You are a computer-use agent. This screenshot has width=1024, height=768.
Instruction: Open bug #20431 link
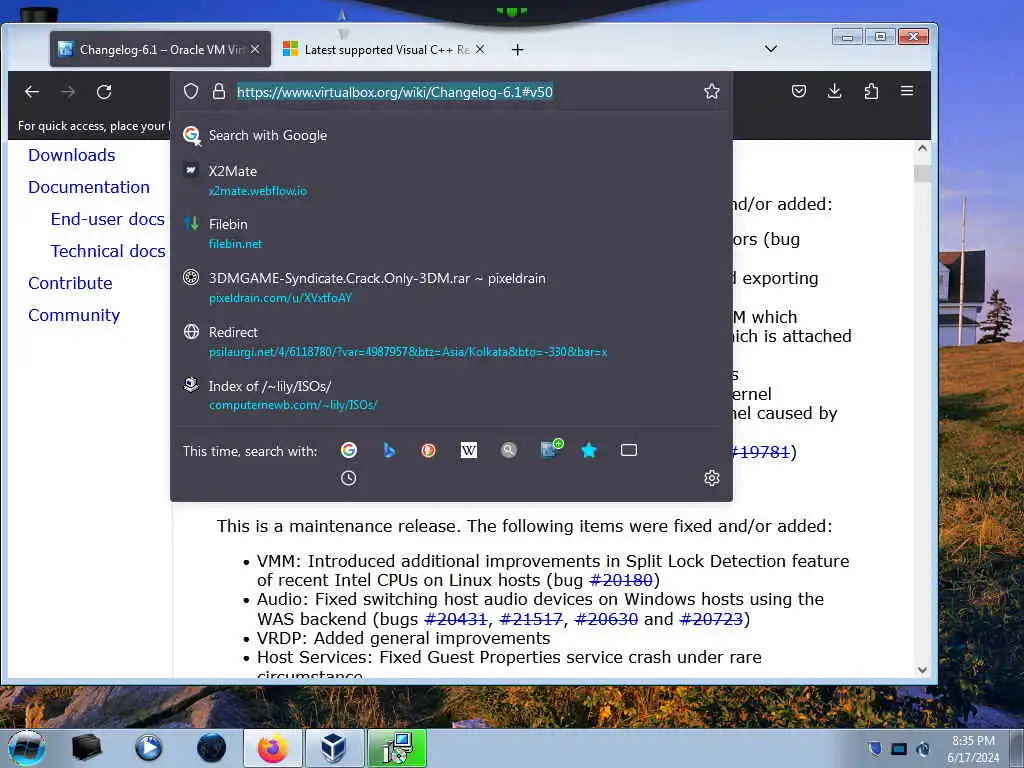point(456,618)
